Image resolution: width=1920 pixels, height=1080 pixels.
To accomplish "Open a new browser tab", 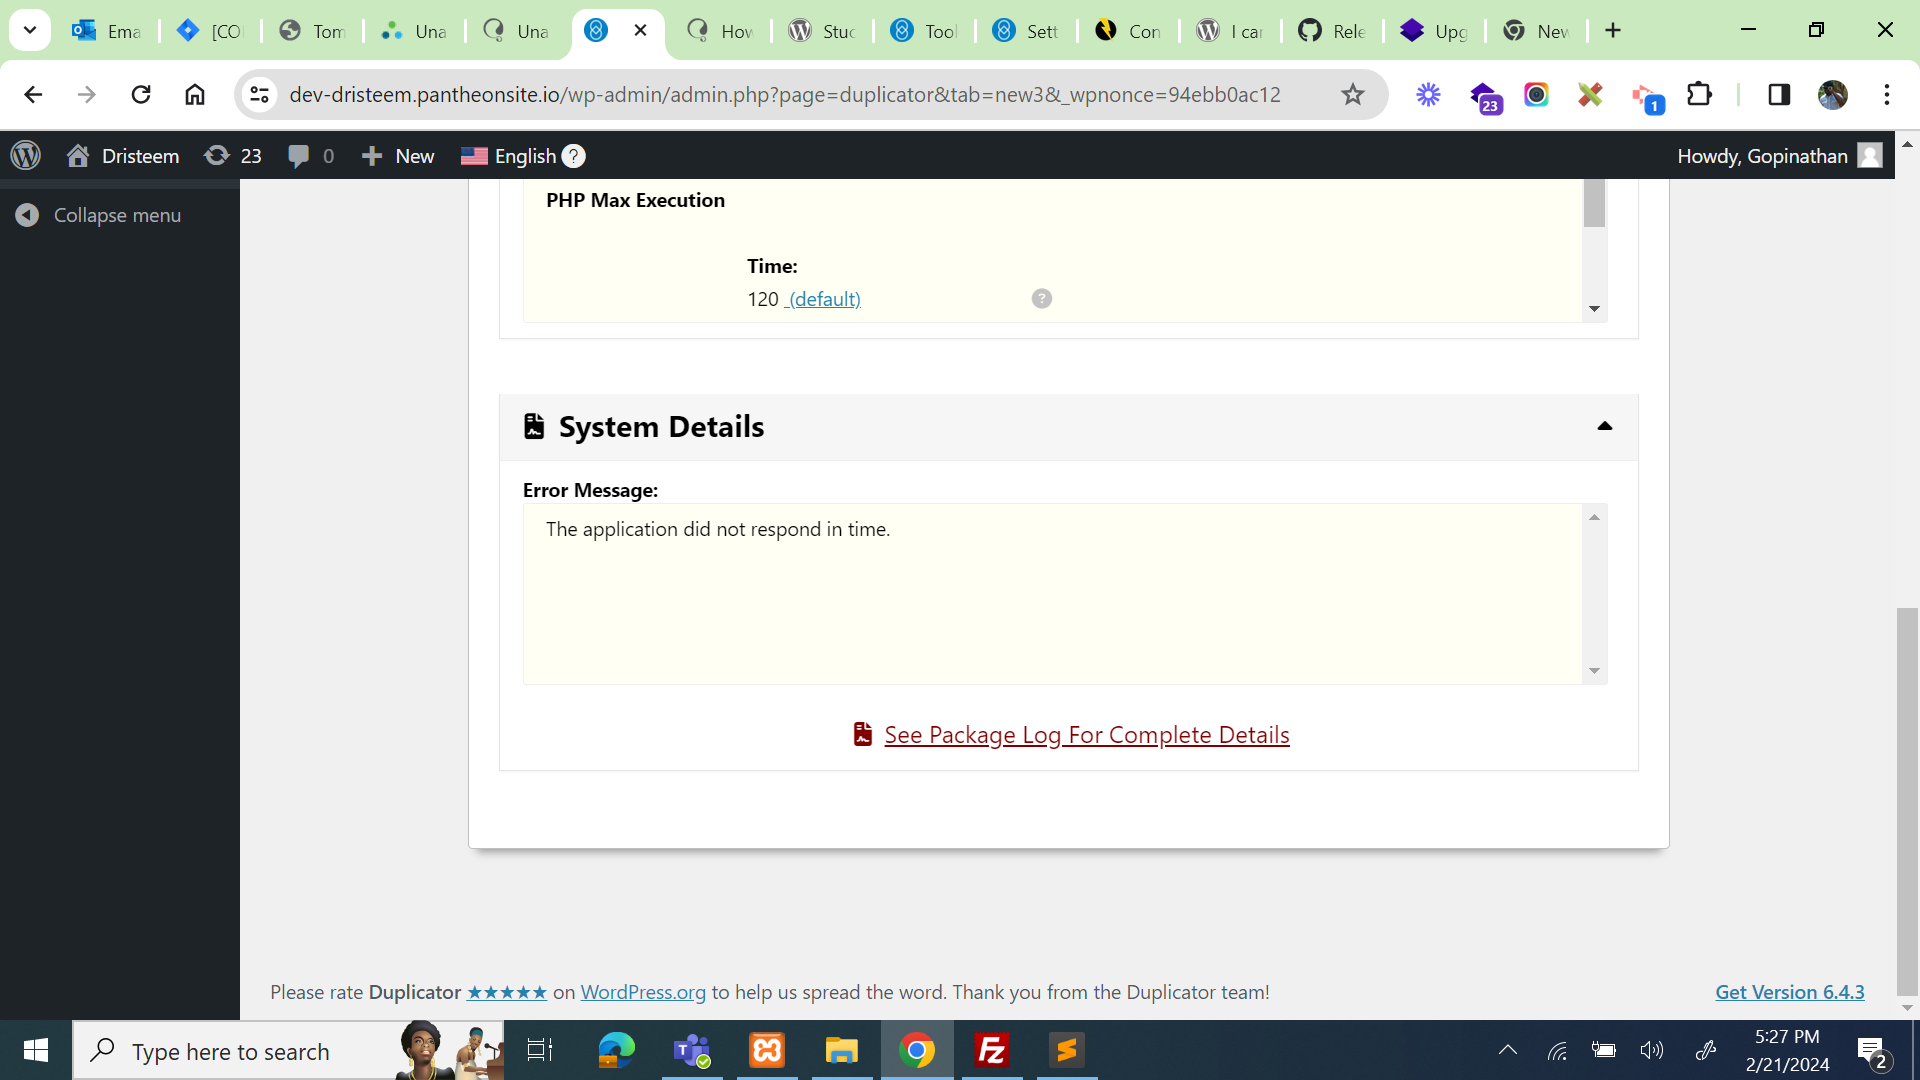I will coord(1613,30).
